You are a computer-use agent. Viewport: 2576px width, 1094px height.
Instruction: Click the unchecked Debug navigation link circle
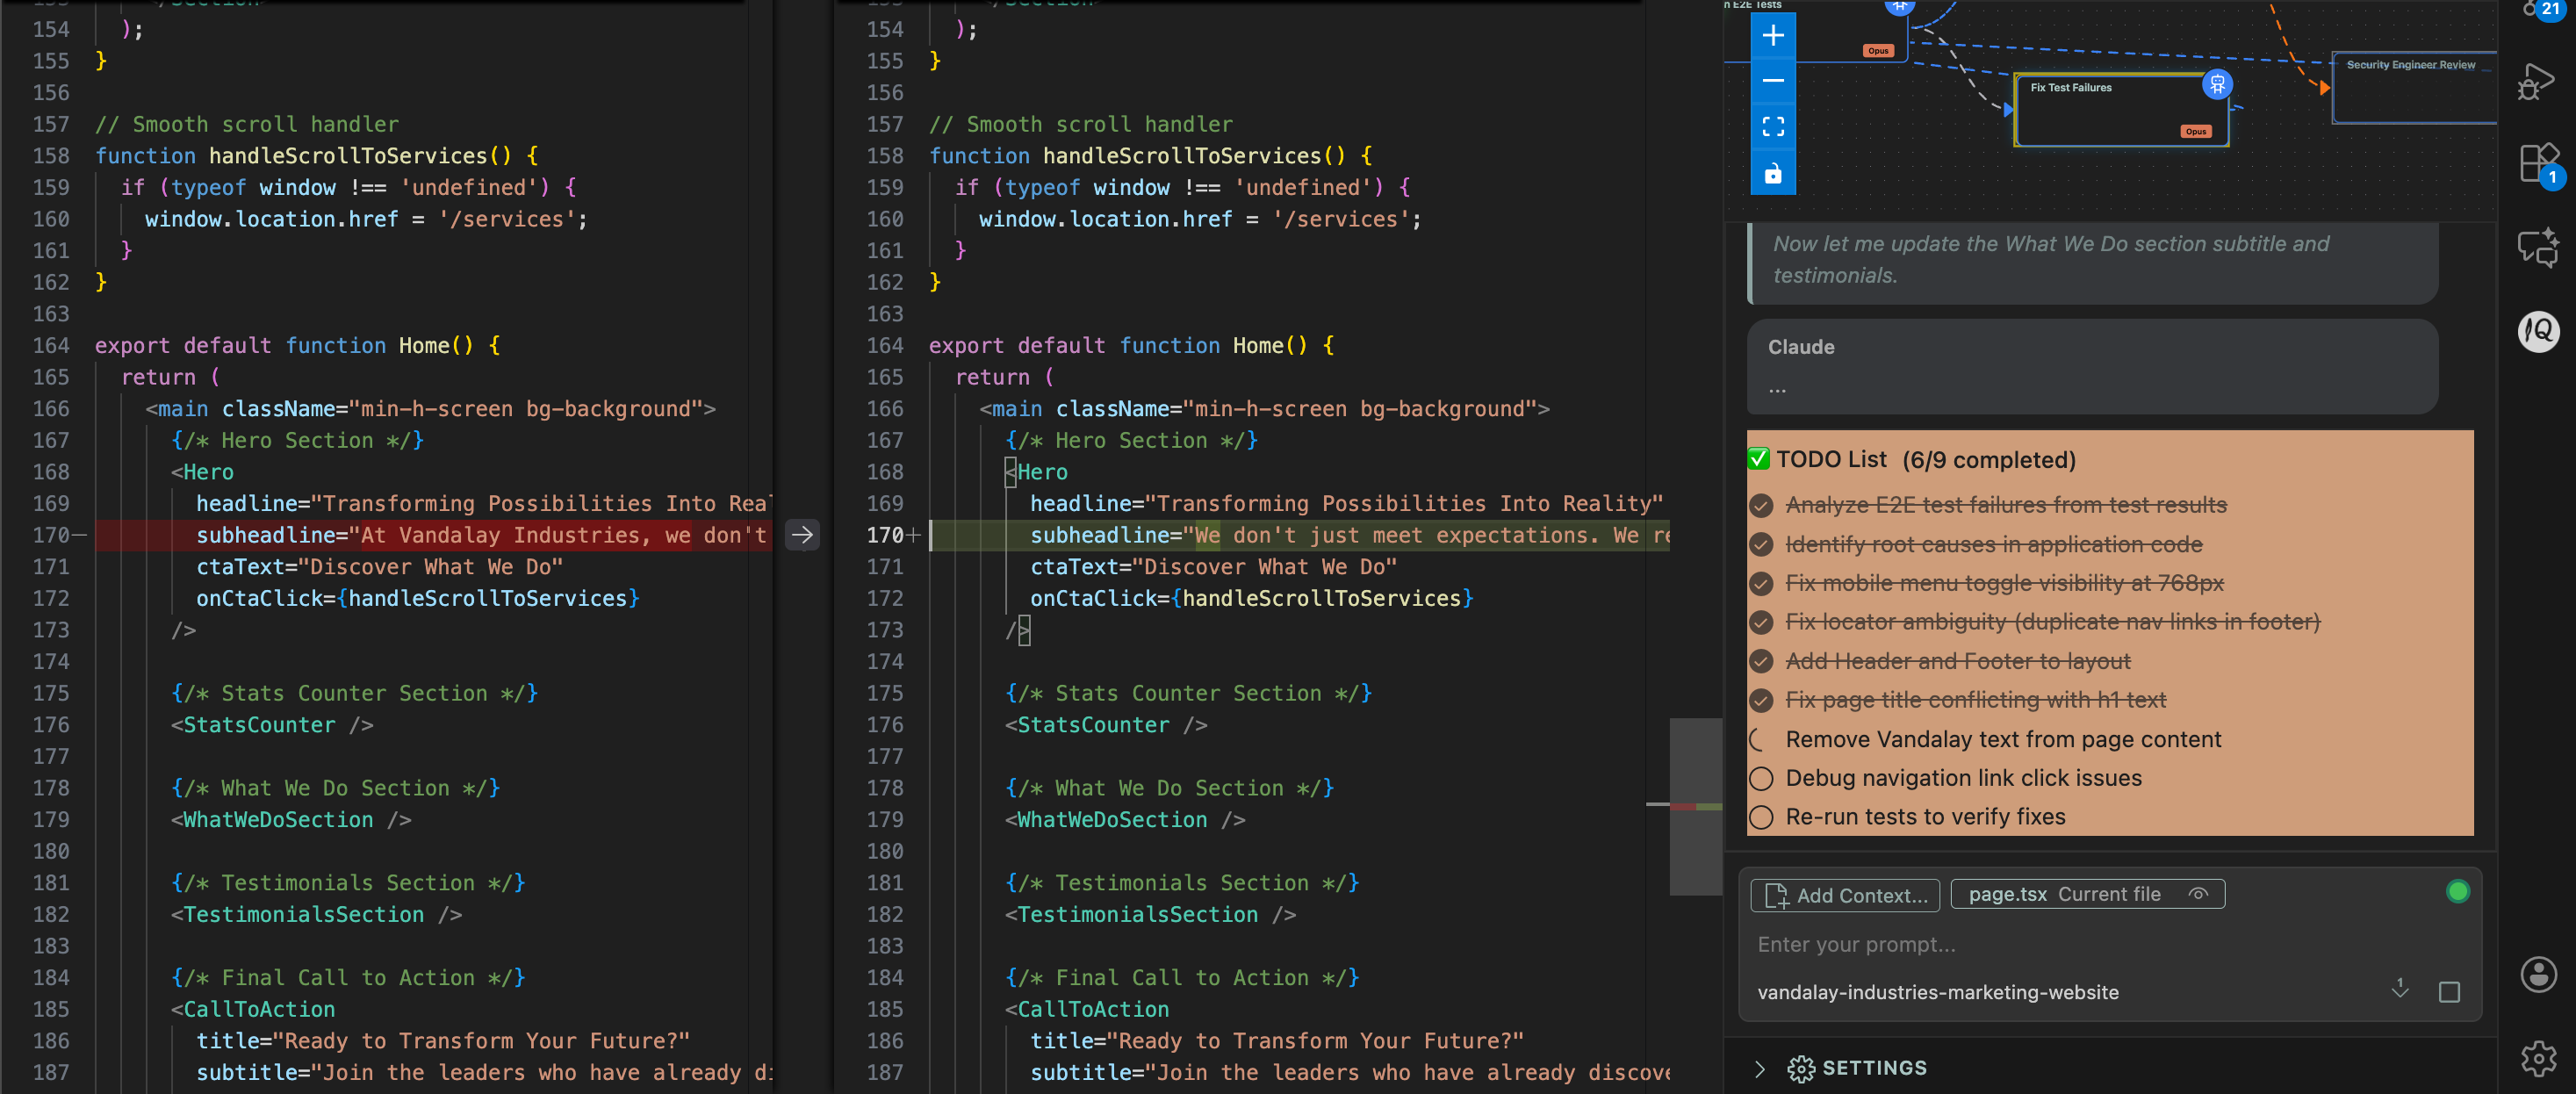pos(1761,778)
